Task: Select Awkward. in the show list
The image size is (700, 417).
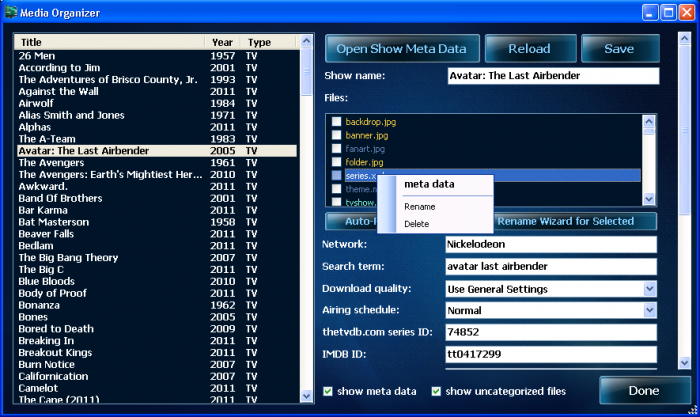Action: [x=157, y=186]
